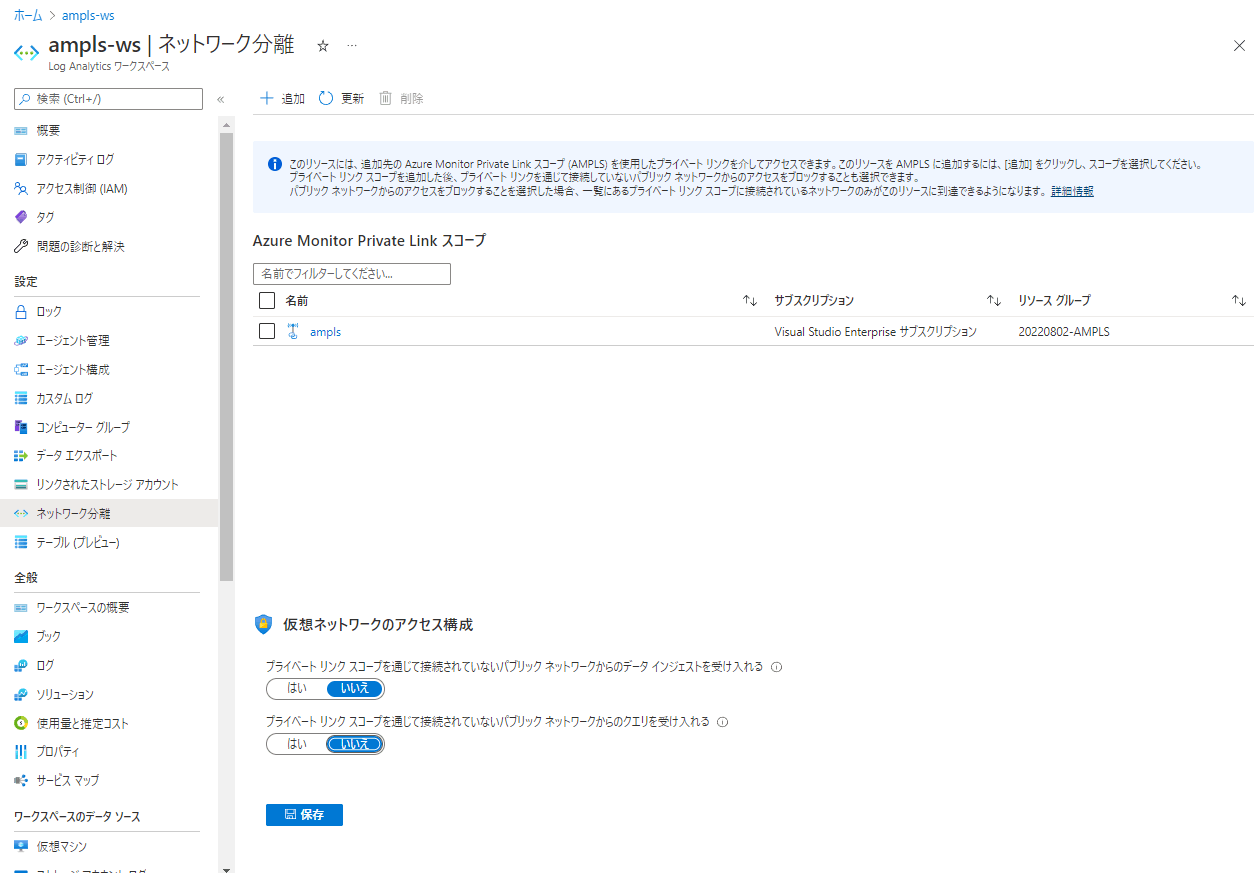Click the ソリューション icon
The width and height of the screenshot is (1260, 873).
tap(21, 695)
